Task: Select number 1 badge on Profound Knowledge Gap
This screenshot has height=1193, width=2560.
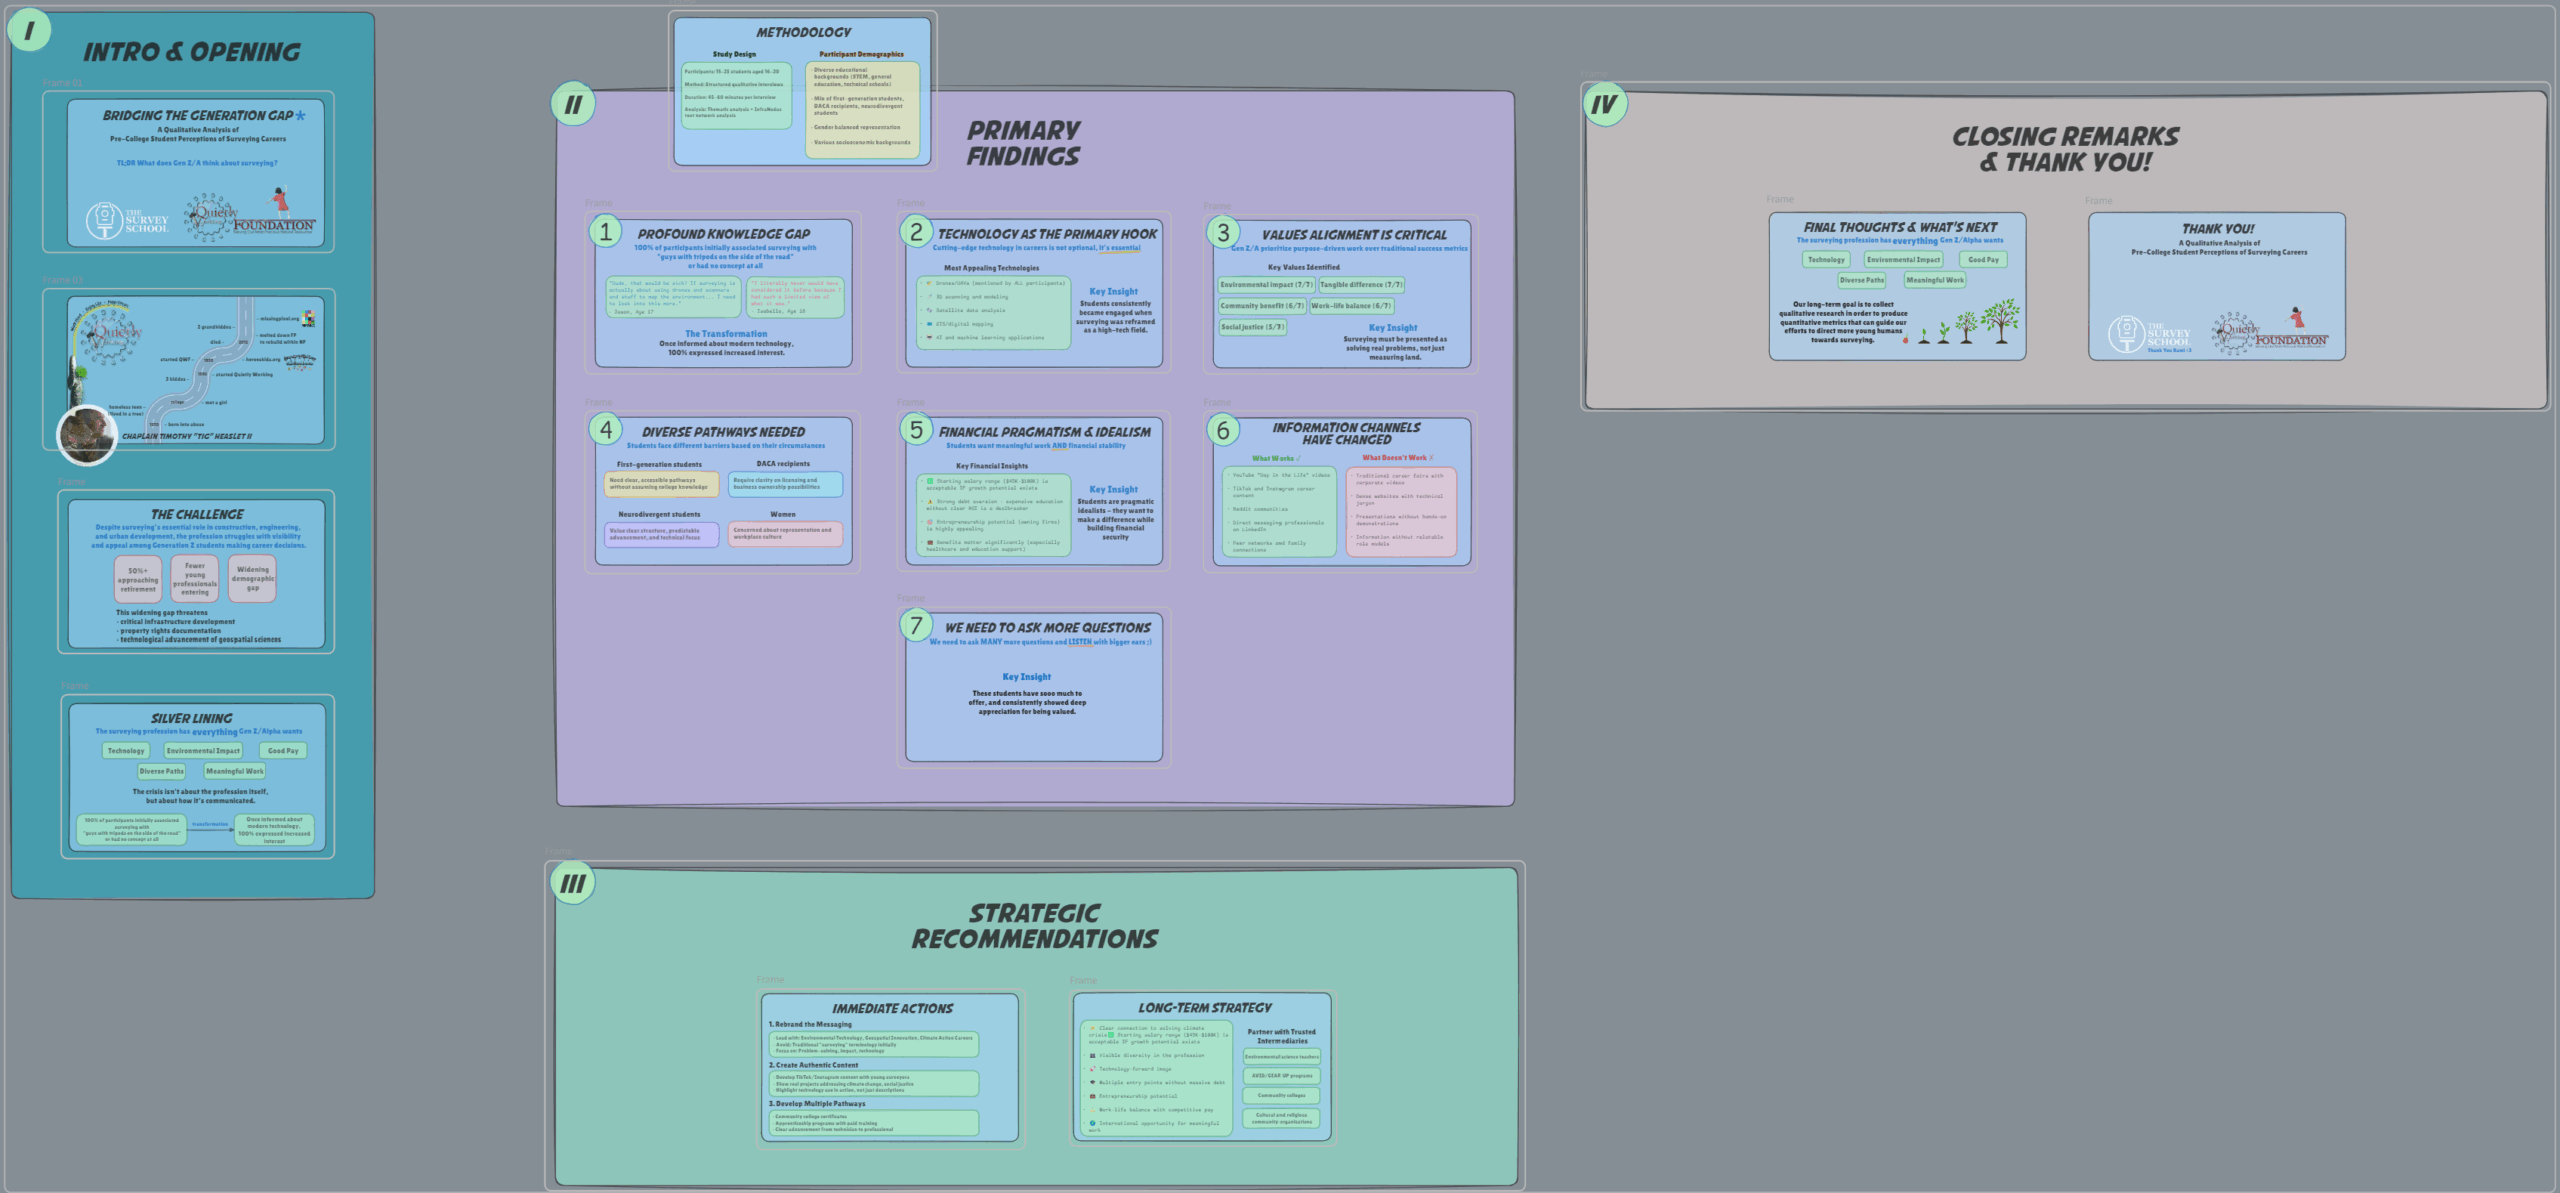Action: 605,232
